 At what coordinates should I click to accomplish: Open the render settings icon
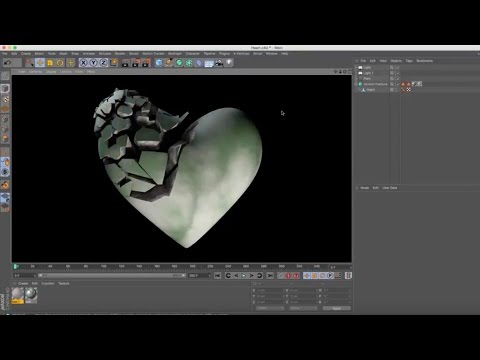(146, 63)
